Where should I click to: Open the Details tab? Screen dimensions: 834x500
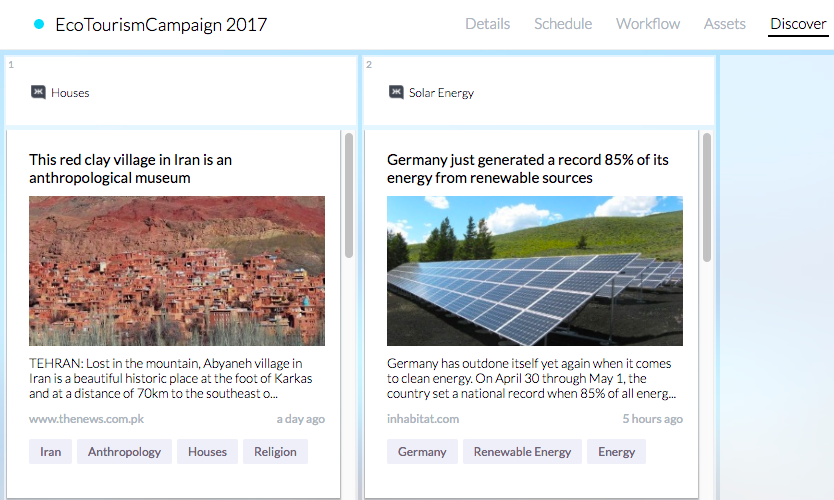[x=487, y=24]
